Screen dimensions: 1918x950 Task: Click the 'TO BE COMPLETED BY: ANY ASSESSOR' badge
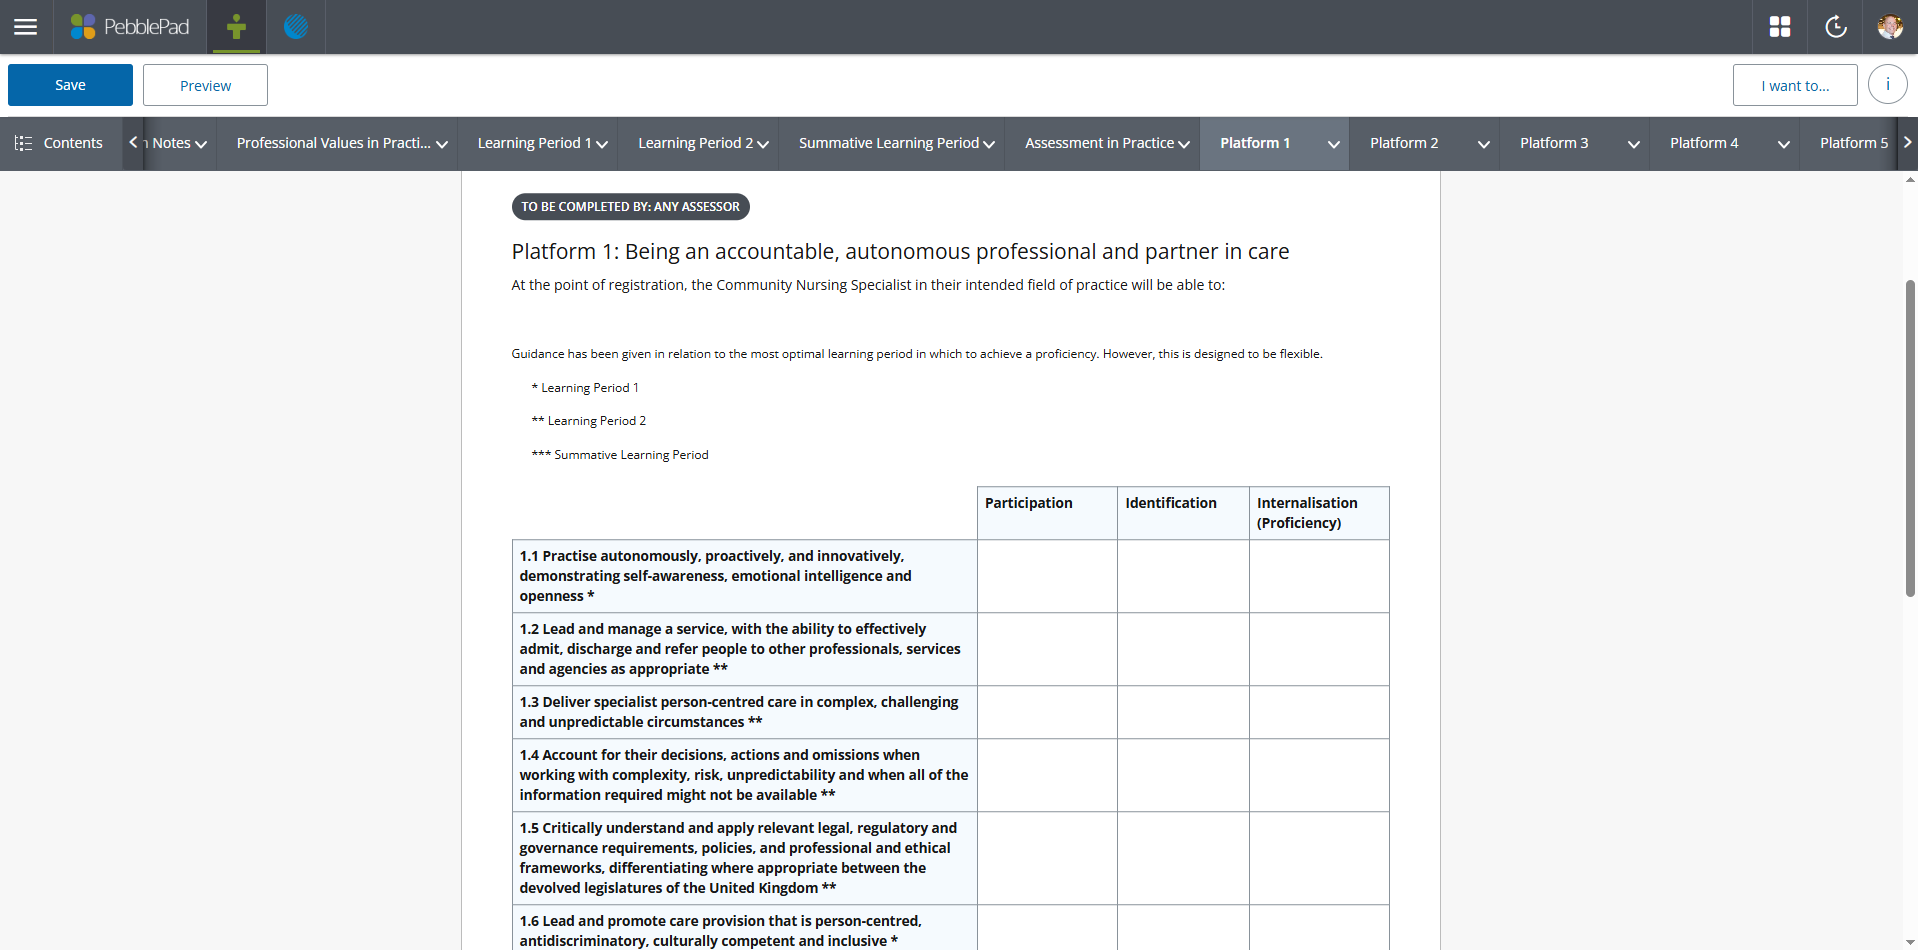630,207
